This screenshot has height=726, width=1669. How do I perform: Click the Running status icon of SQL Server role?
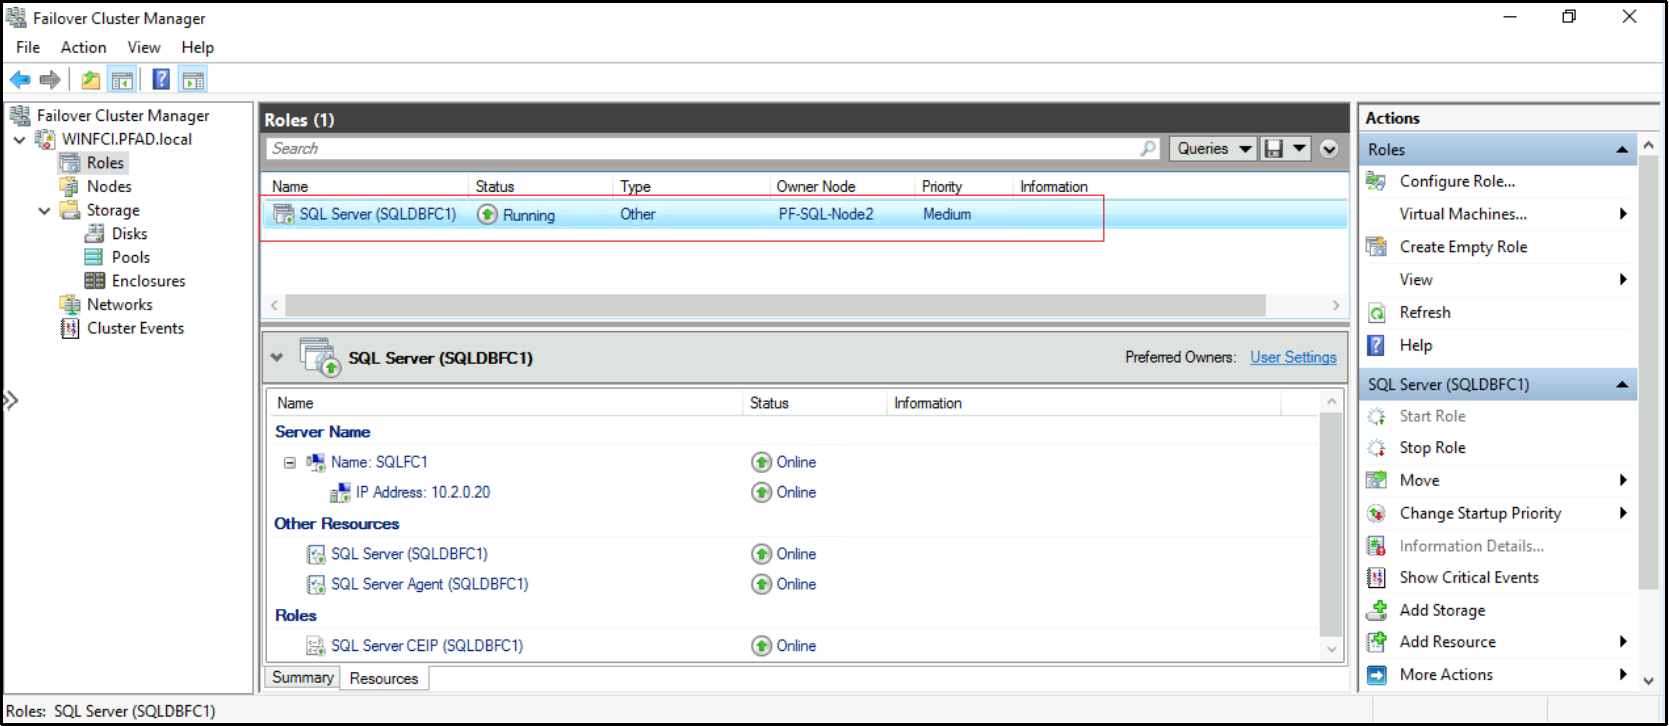(487, 214)
